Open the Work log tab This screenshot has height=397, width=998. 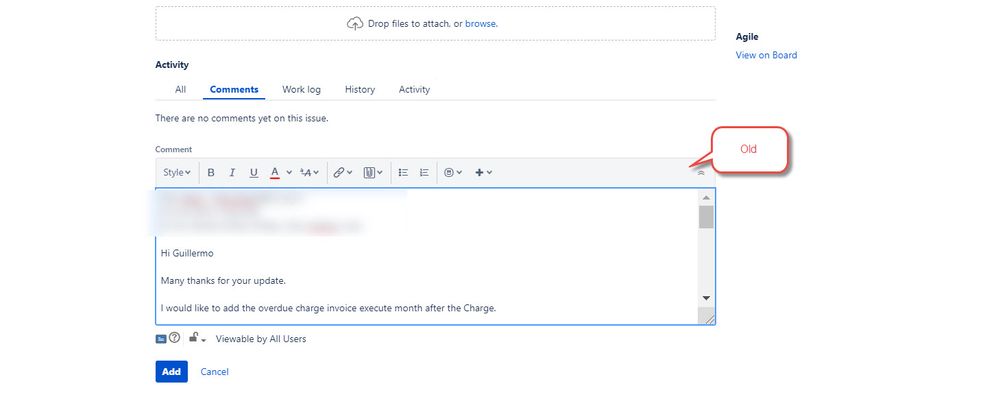(302, 90)
